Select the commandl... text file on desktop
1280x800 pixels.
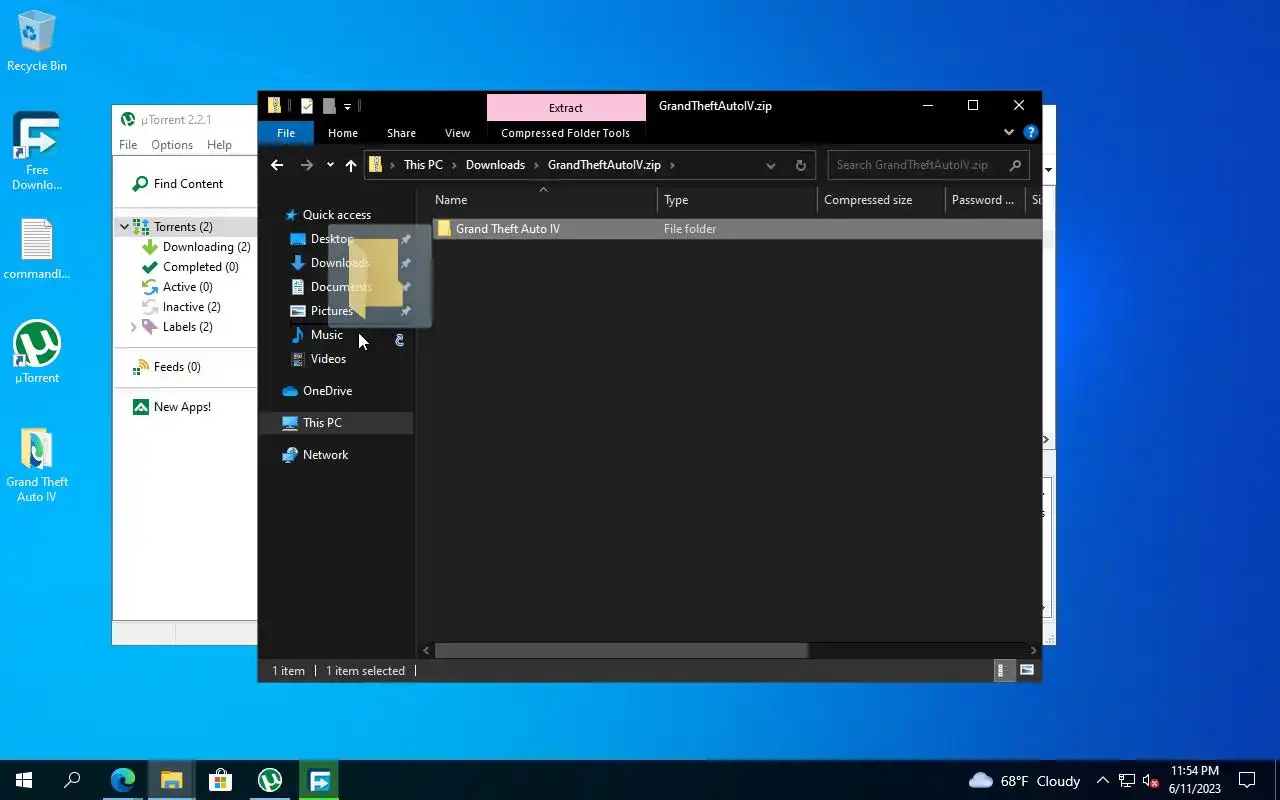tap(37, 249)
